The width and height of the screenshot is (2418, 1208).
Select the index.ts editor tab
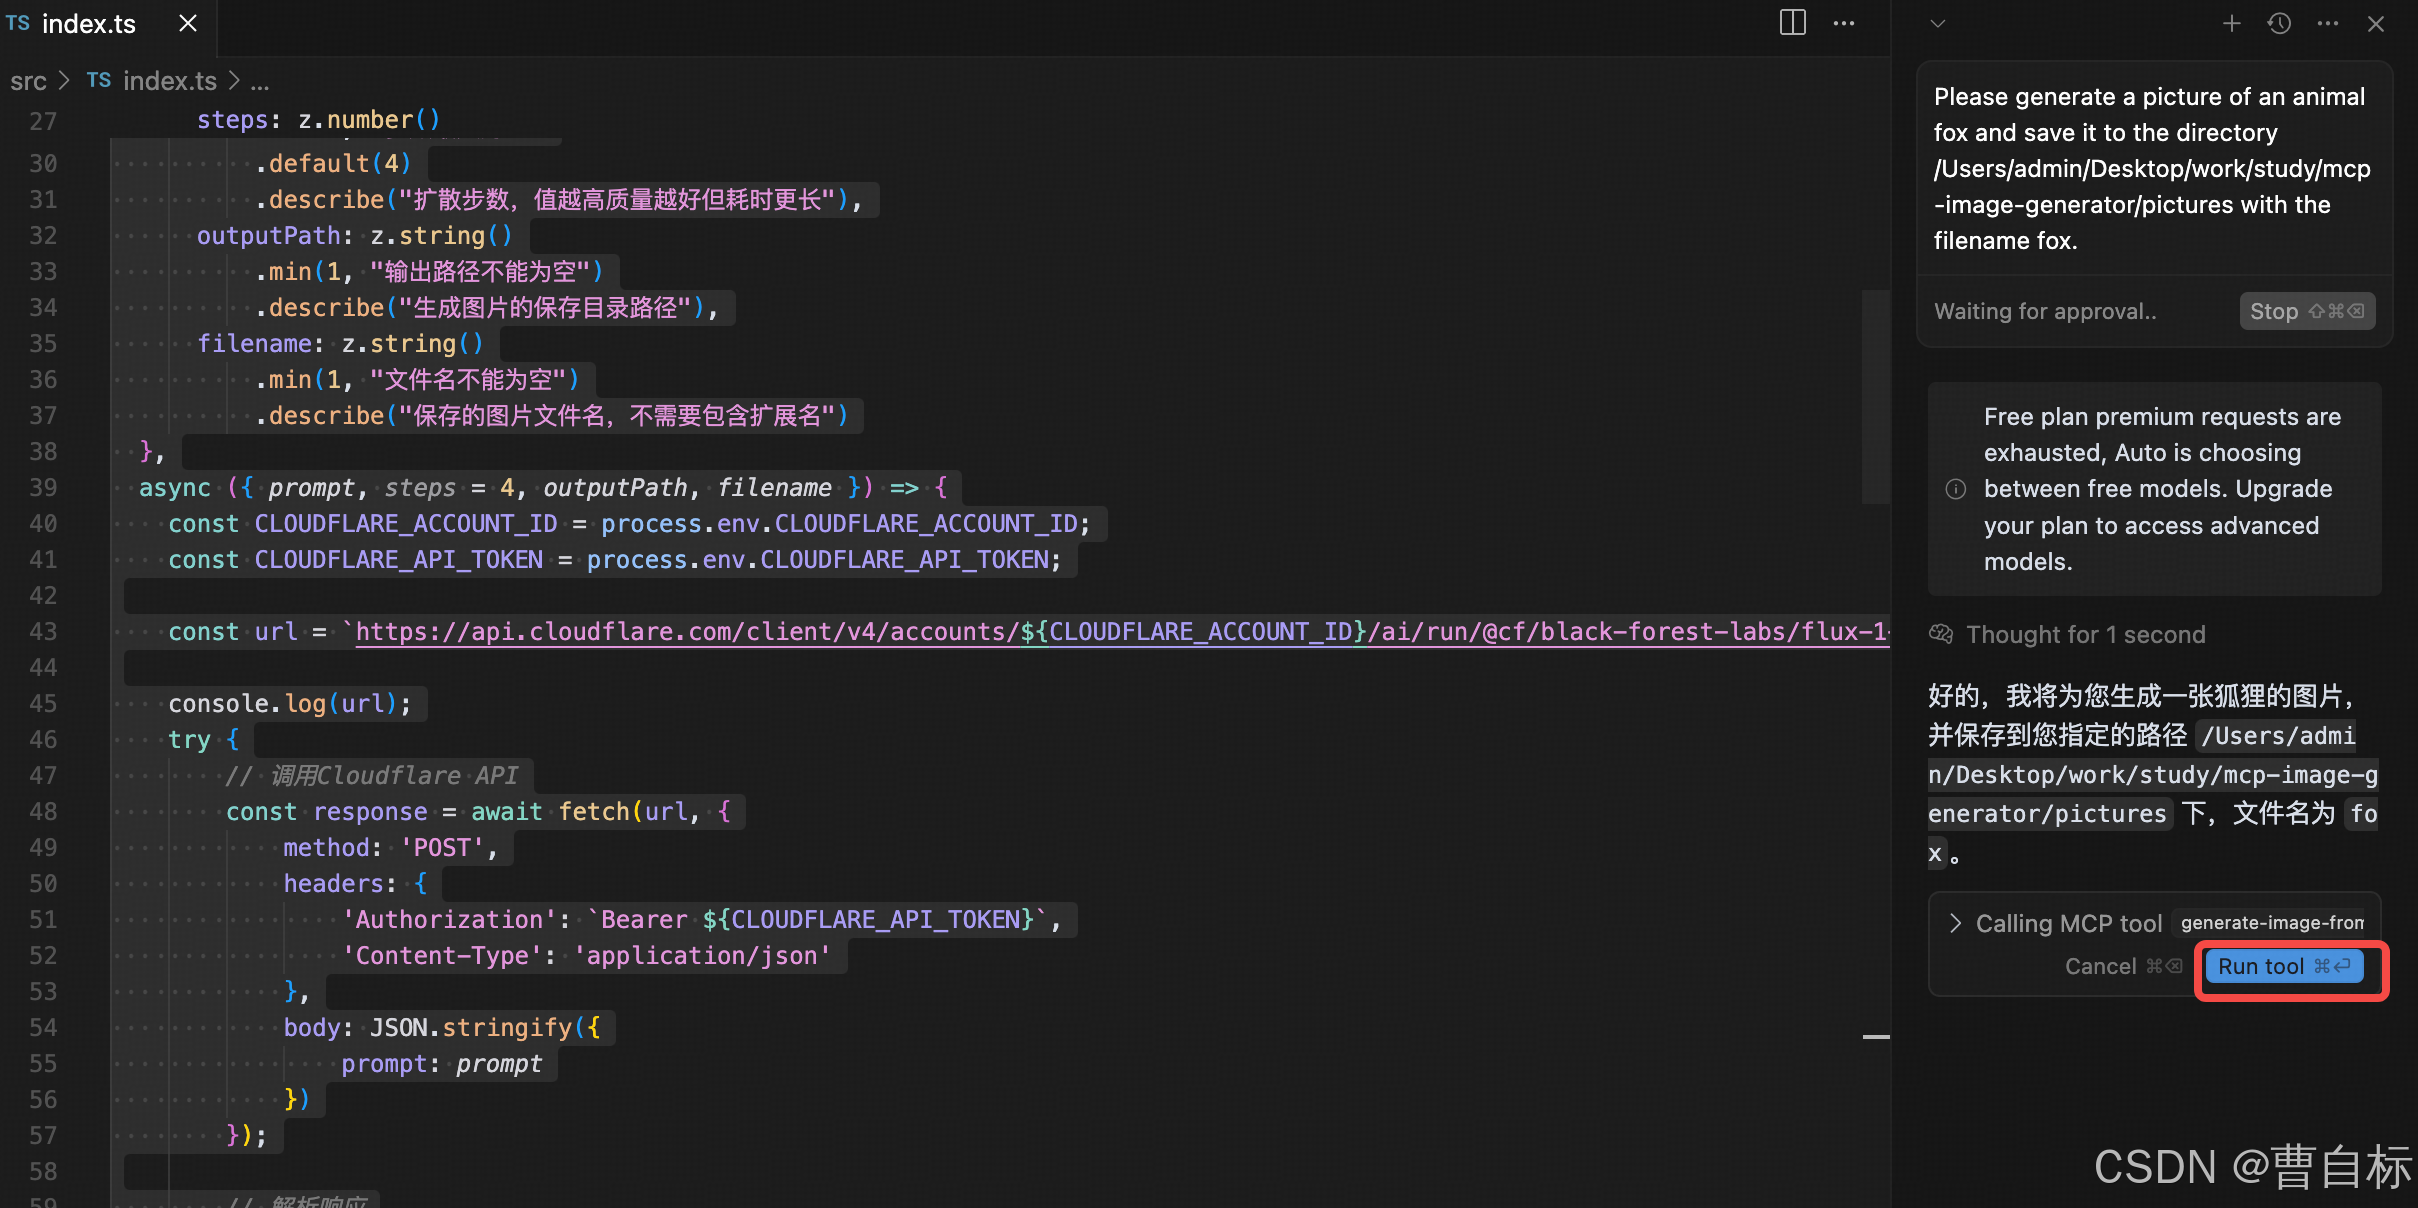coord(88,24)
